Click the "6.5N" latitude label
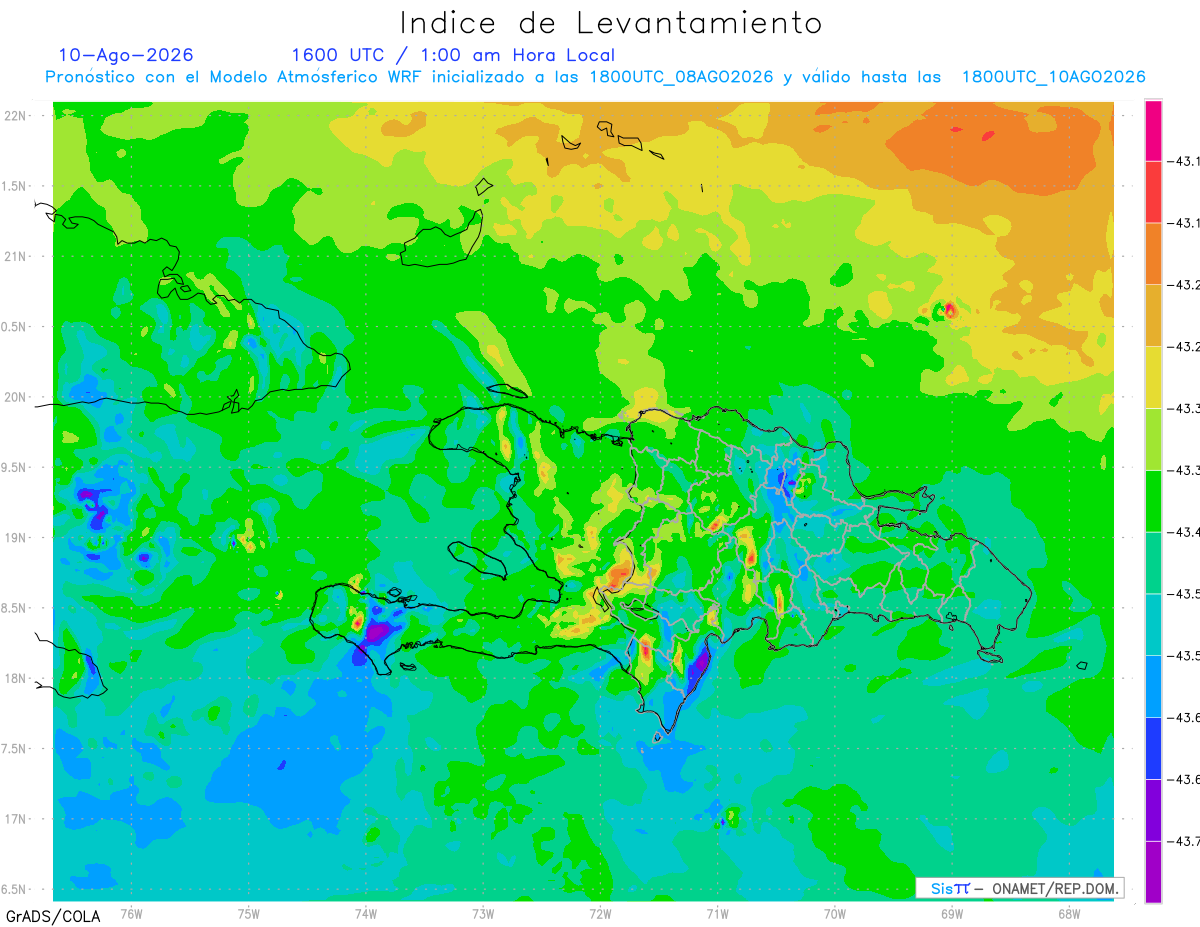The height and width of the screenshot is (927, 1200). (x=14, y=889)
